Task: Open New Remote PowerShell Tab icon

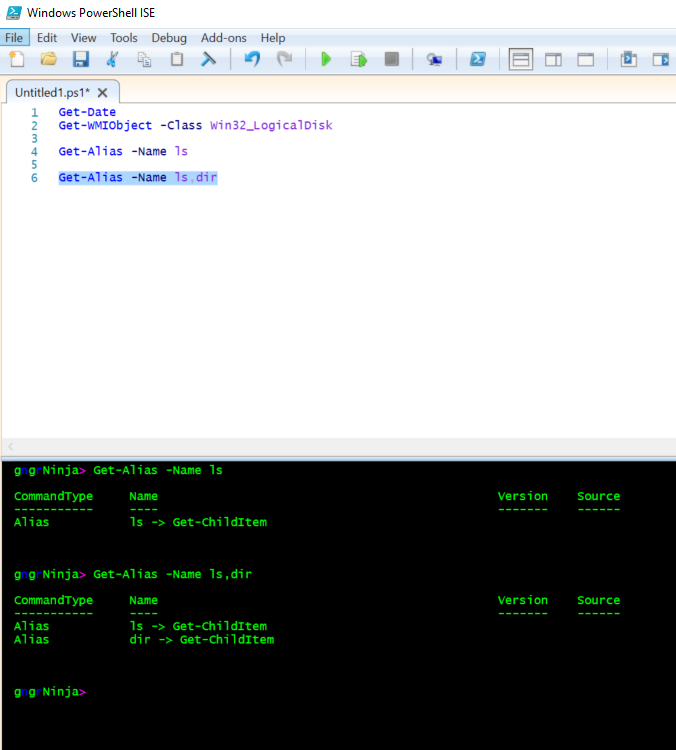Action: [x=434, y=60]
